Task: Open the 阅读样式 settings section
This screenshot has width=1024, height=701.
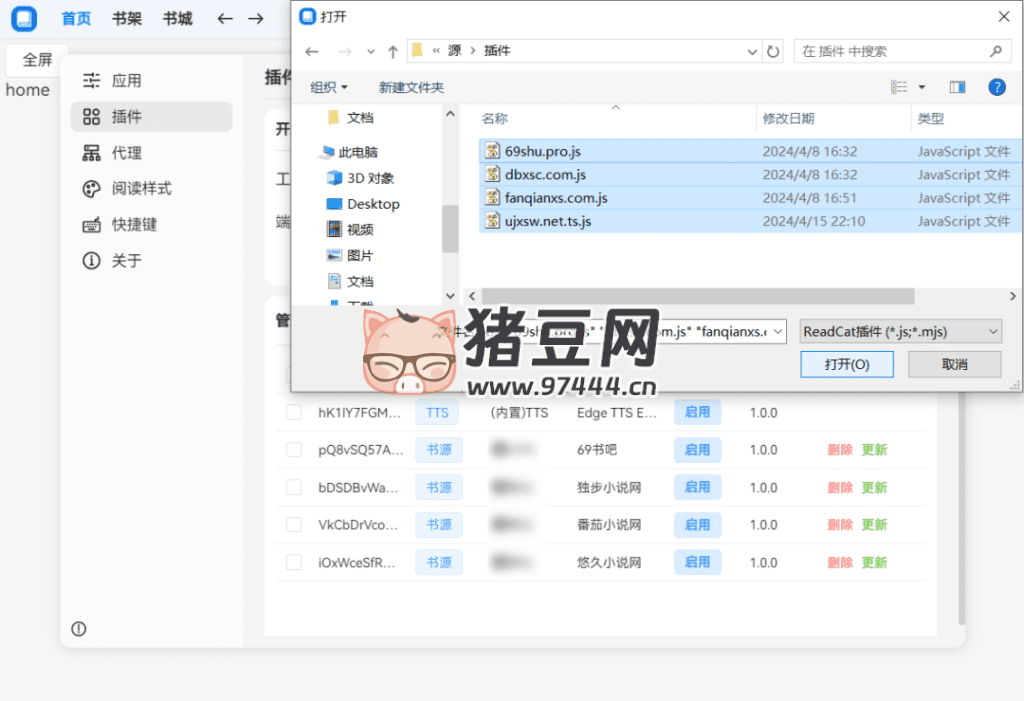Action: coord(141,189)
